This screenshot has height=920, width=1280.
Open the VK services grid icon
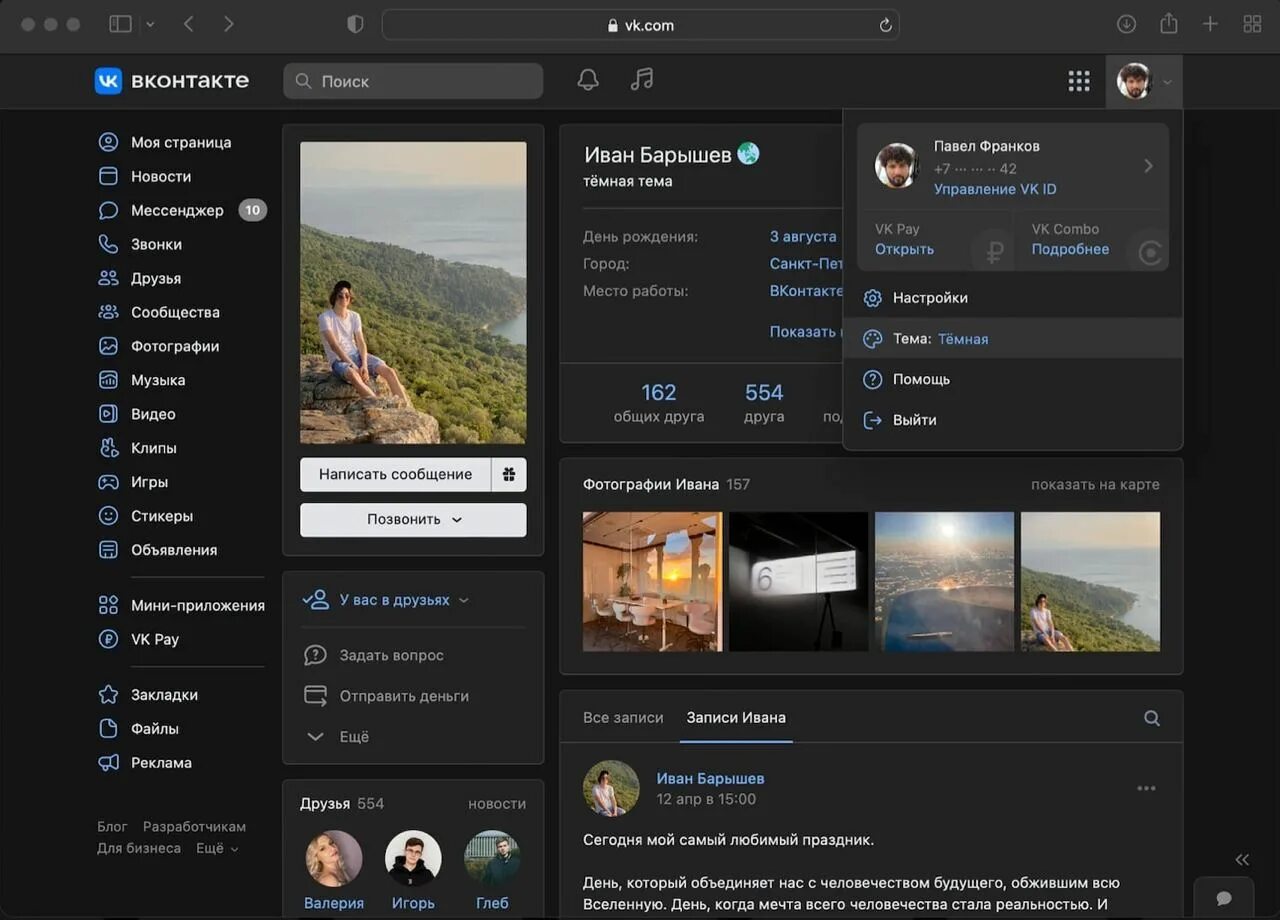click(1078, 81)
